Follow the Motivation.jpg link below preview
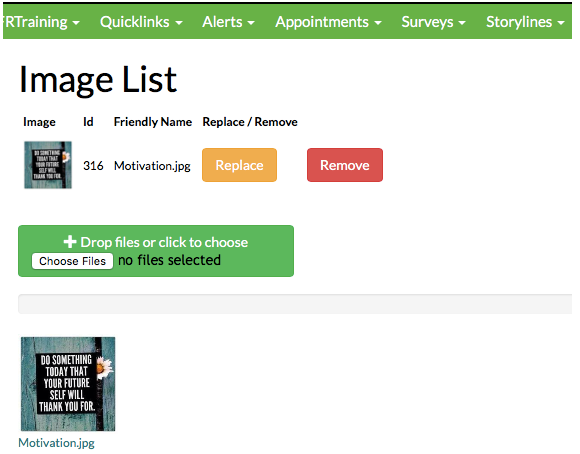This screenshot has height=454, width=580. click(x=56, y=443)
